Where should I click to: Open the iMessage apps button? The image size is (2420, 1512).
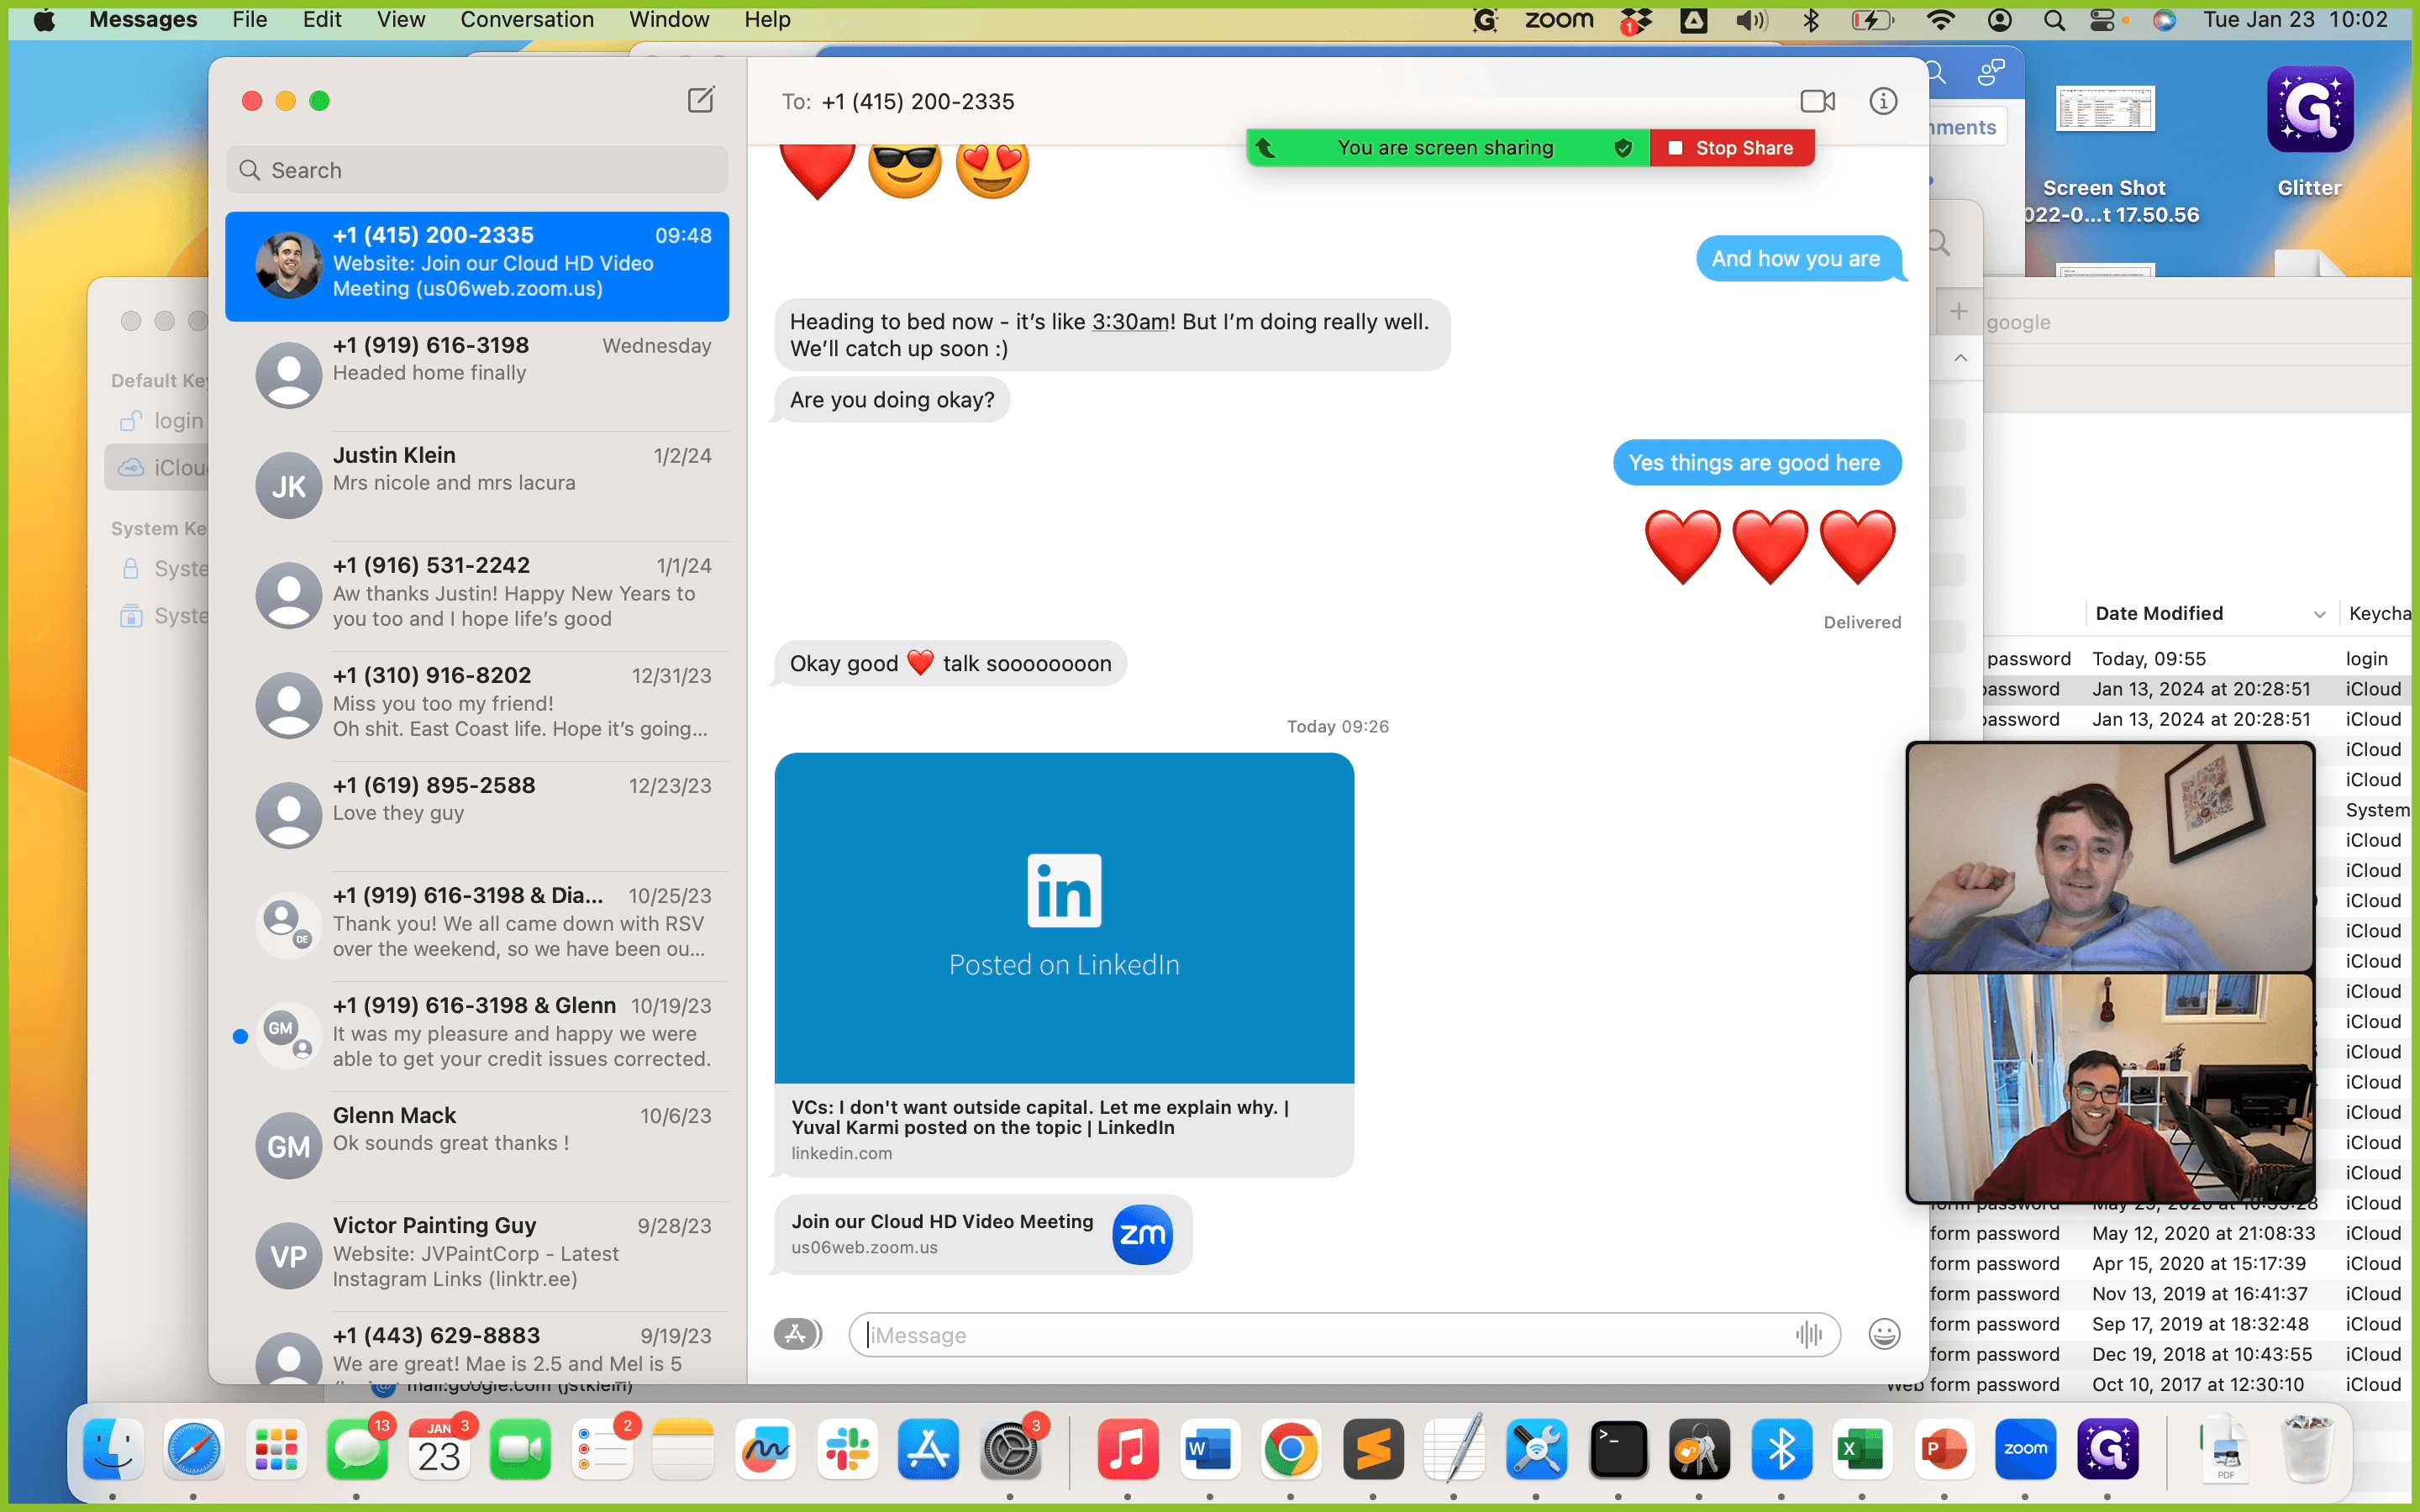click(x=797, y=1334)
